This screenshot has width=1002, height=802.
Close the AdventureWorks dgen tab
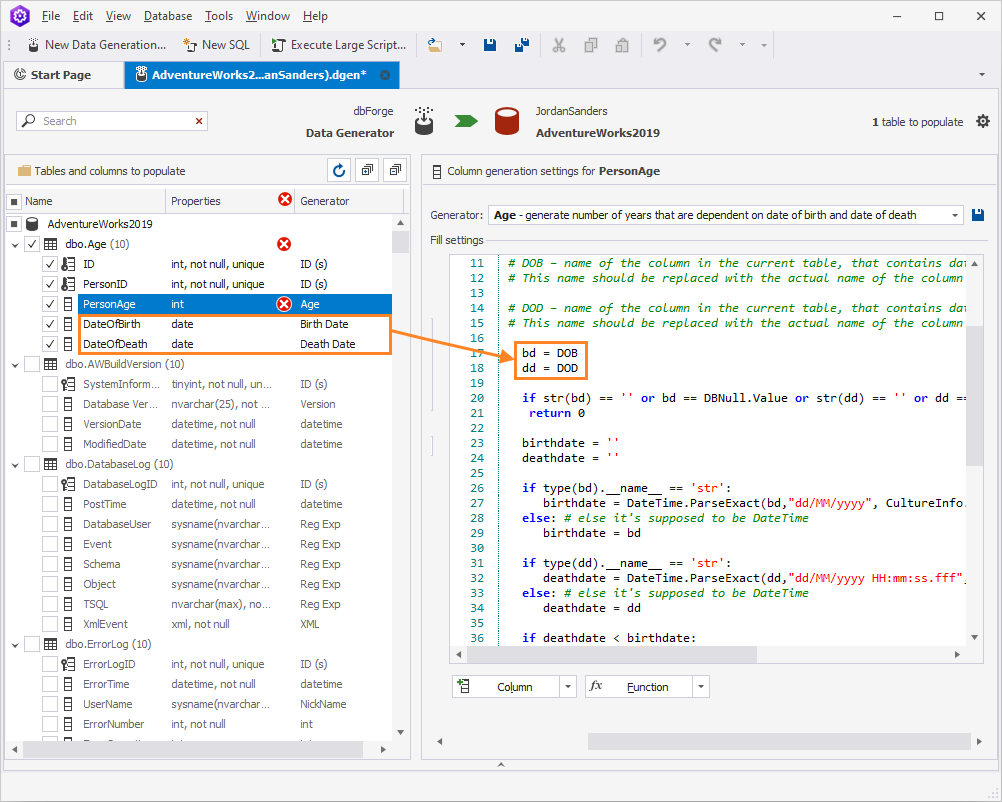pyautogui.click(x=385, y=75)
